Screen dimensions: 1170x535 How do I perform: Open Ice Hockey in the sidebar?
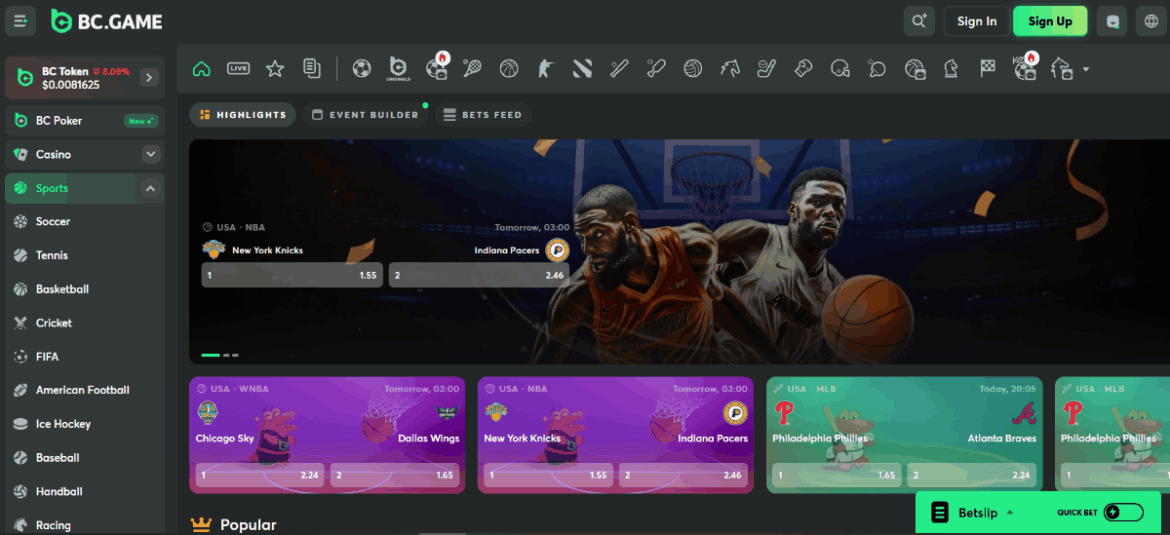[x=84, y=424]
